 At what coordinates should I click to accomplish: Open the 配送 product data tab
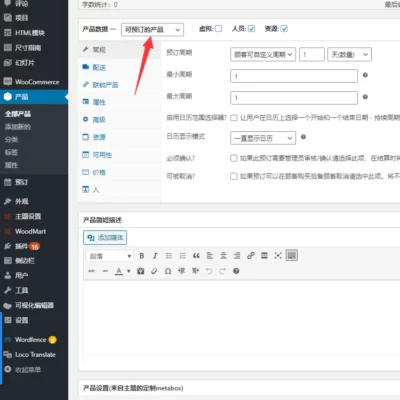119,67
